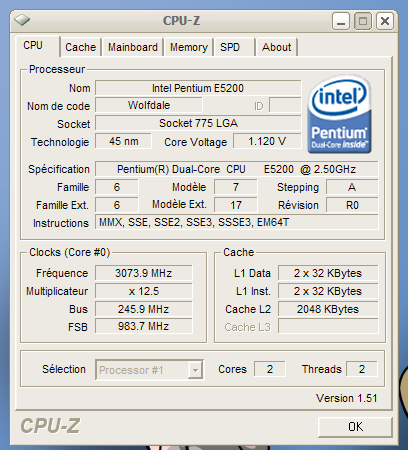Switch to the Cache tab
Image resolution: width=408 pixels, height=450 pixels.
pyautogui.click(x=81, y=47)
